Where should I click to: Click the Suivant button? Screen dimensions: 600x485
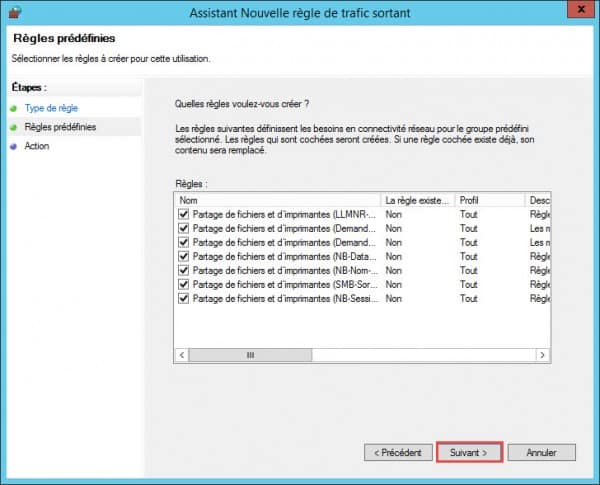469,452
